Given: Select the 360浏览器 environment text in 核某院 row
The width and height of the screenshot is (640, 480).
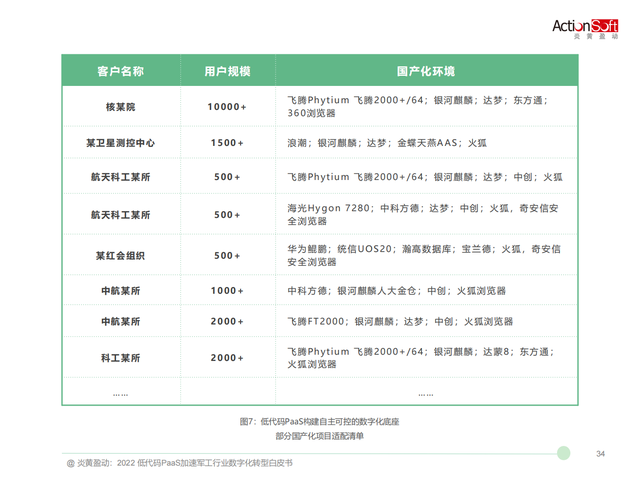Looking at the screenshot, I should [x=311, y=113].
